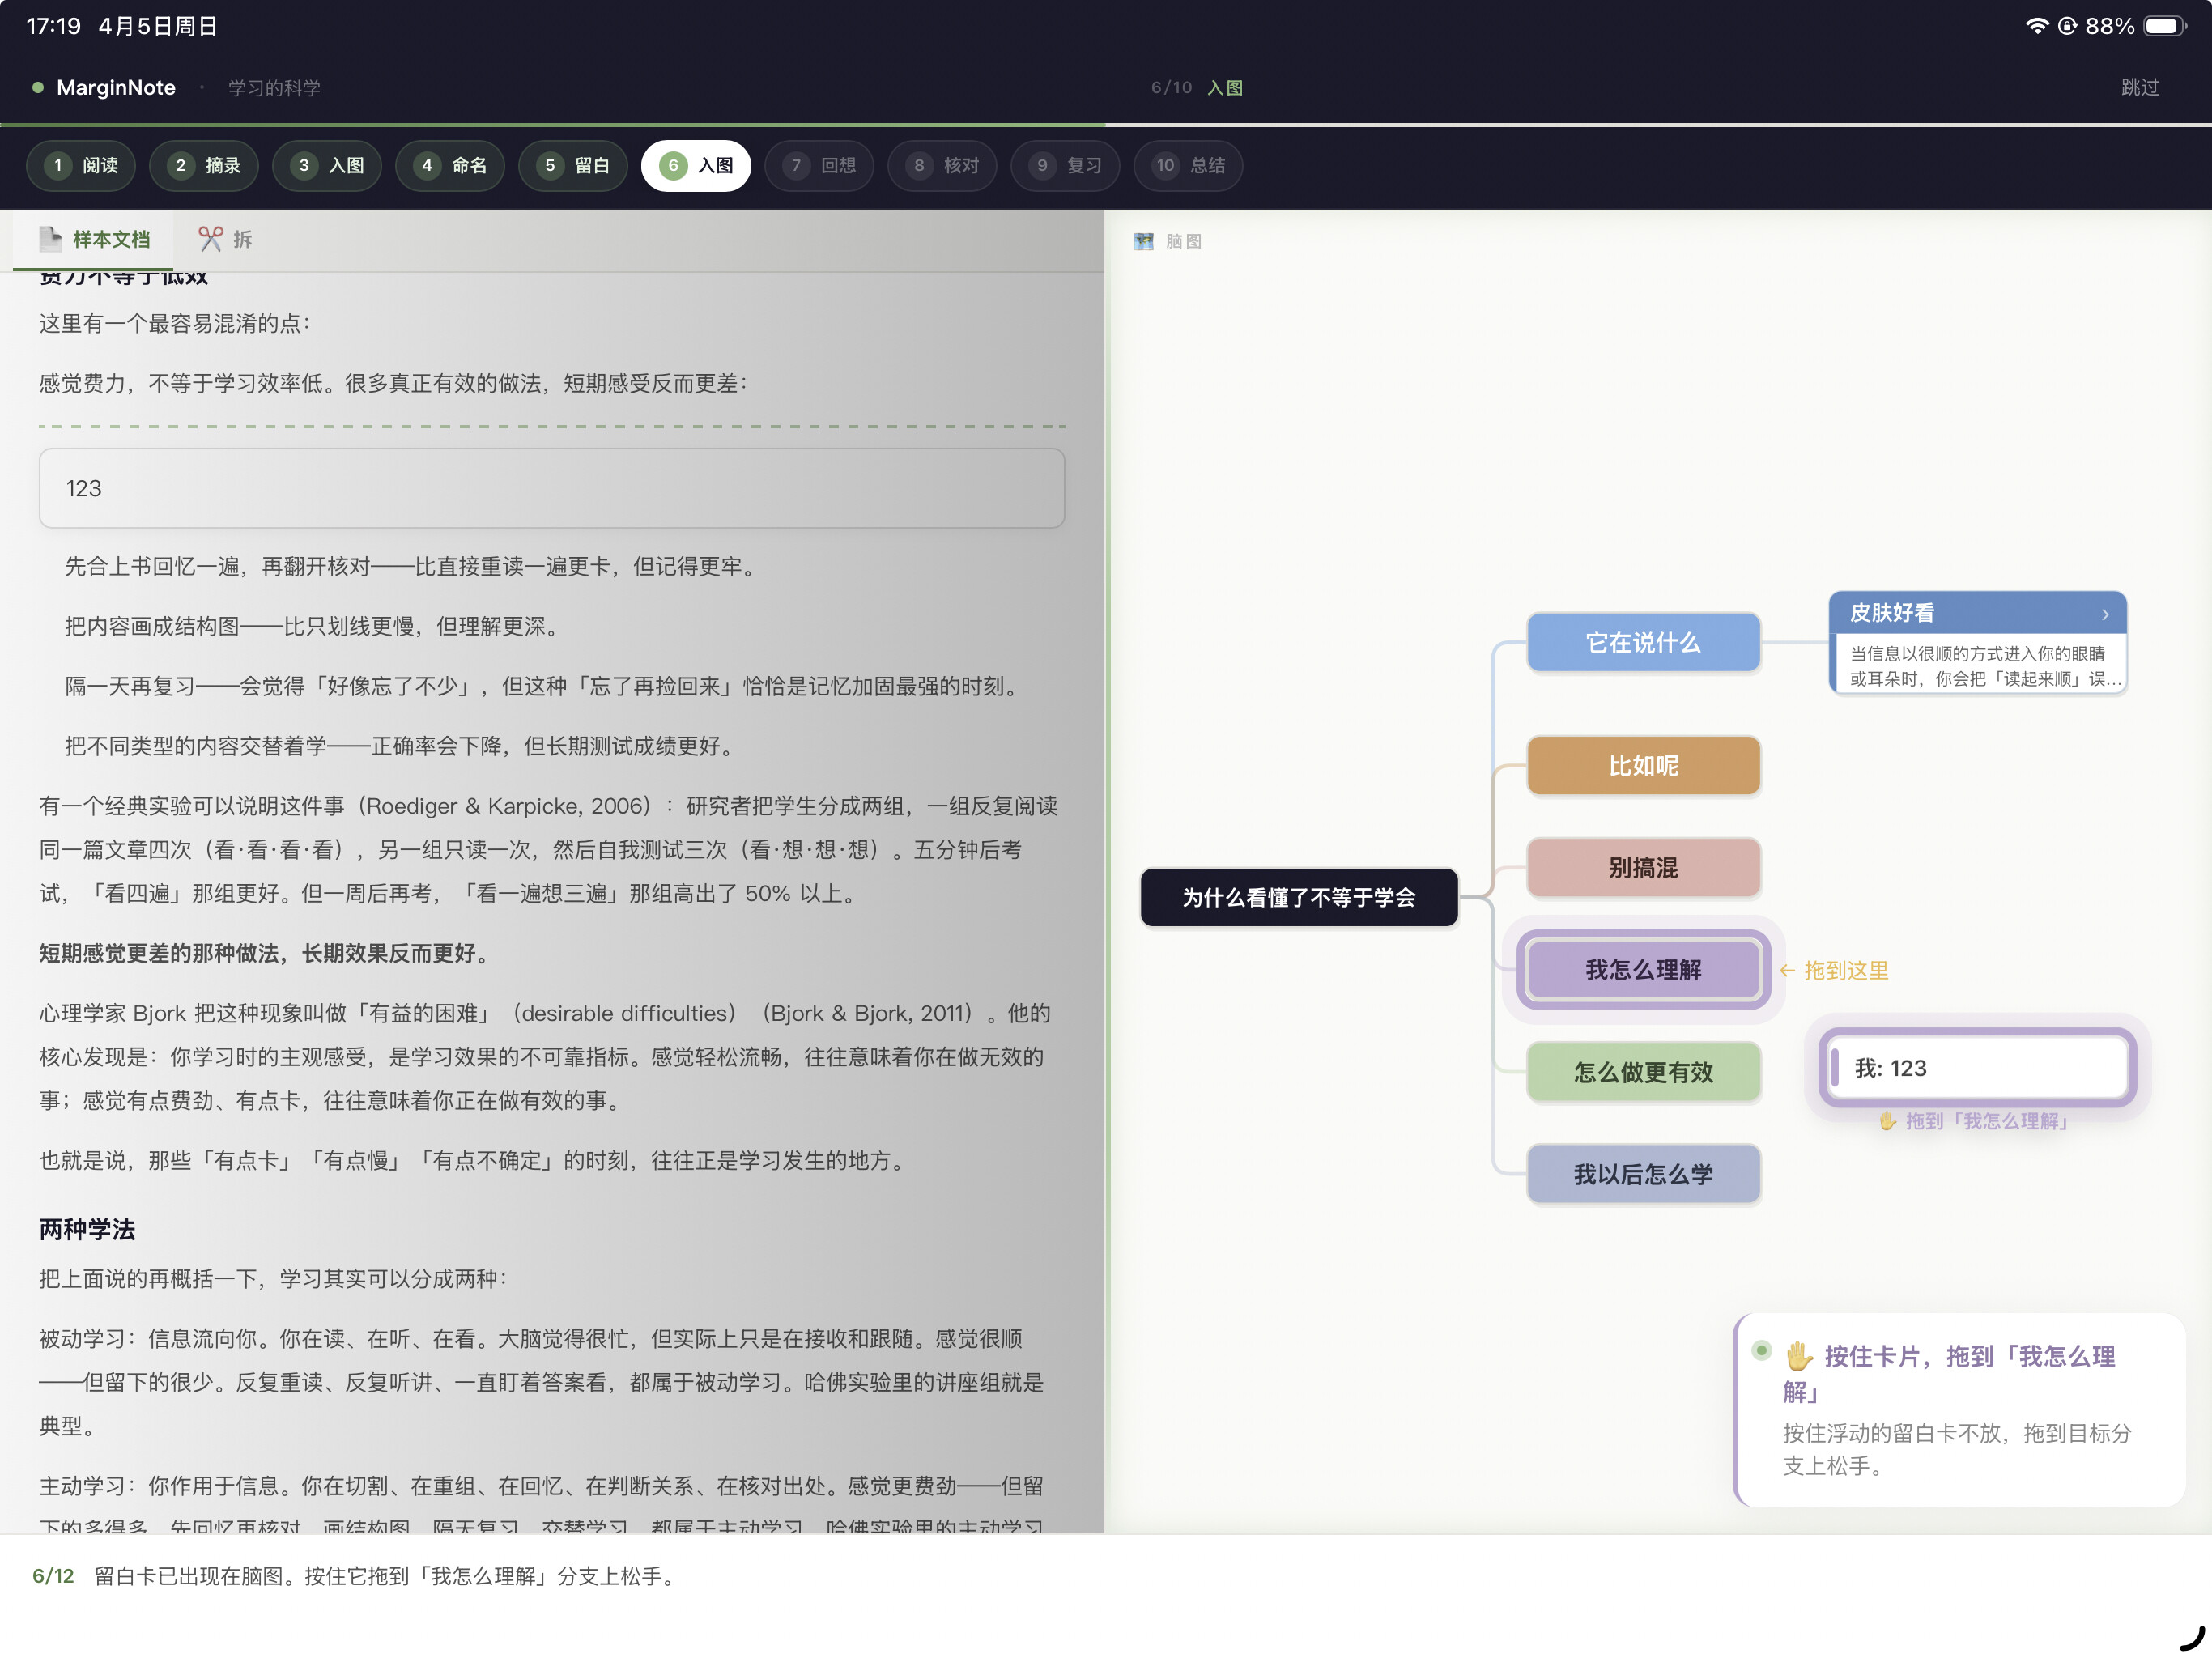Click the 它在说什么 blue node

pos(1643,642)
